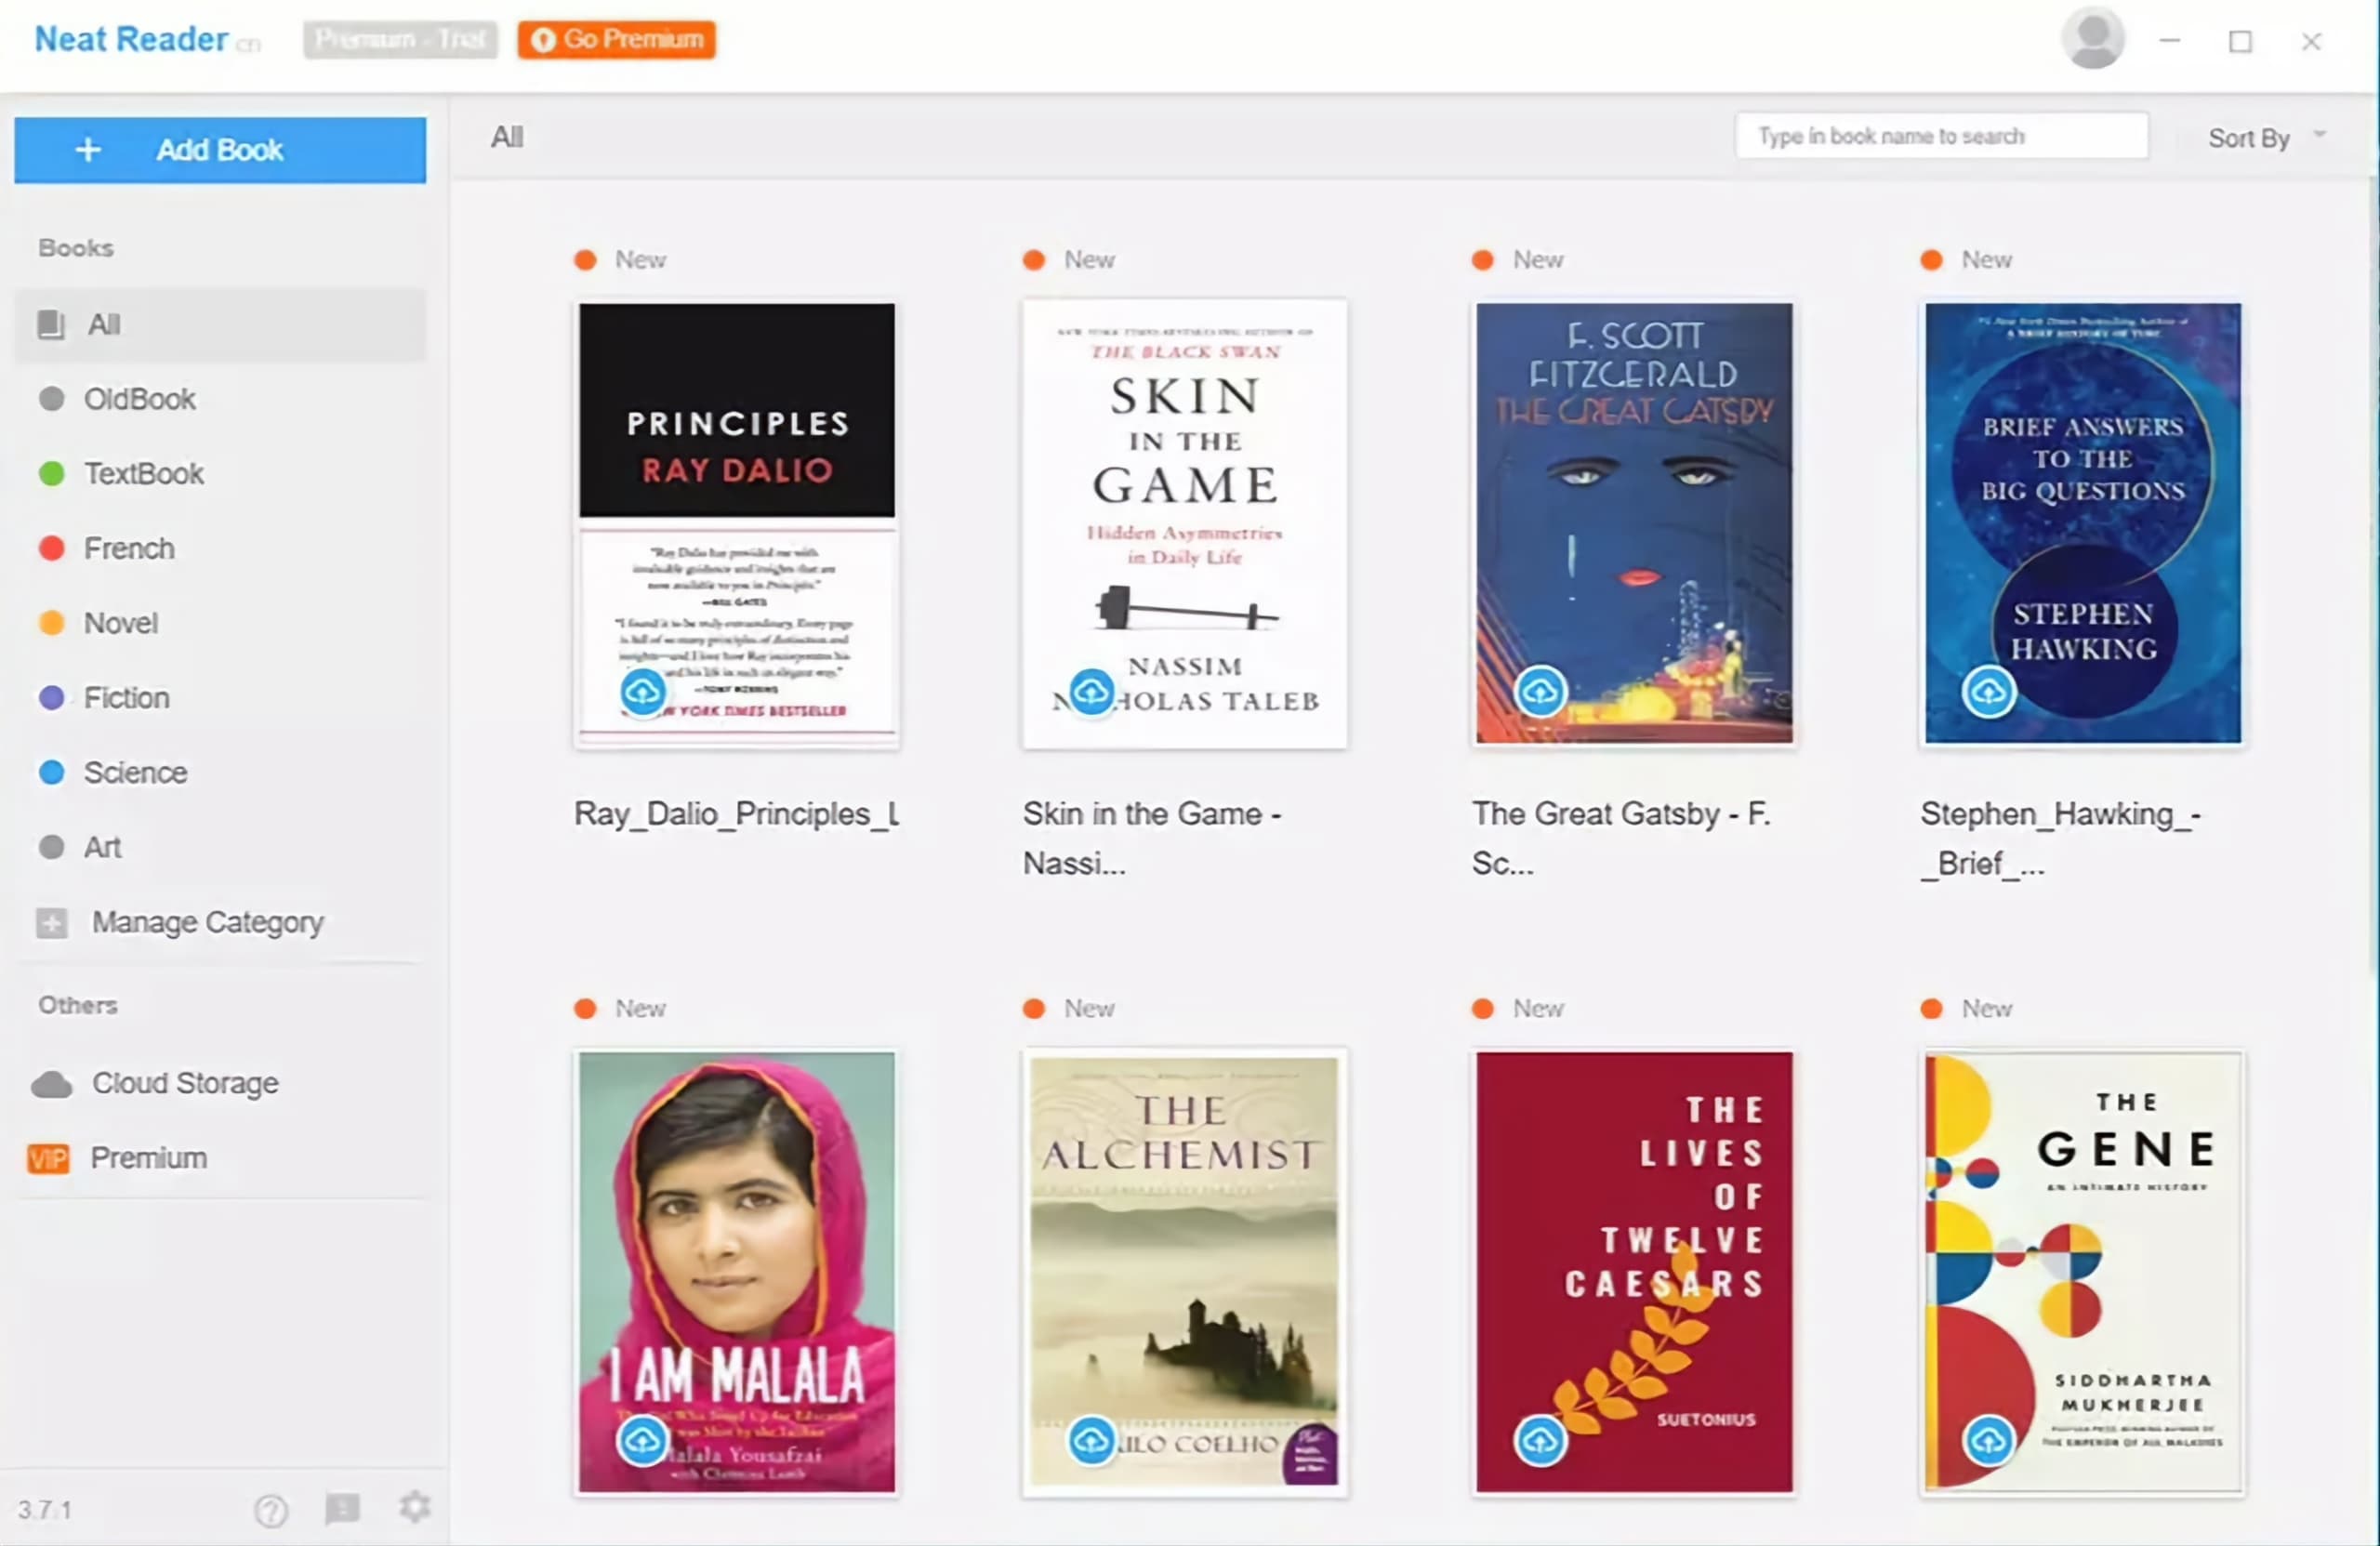Click the cloud upload icon on The Alchemist

(x=1091, y=1440)
